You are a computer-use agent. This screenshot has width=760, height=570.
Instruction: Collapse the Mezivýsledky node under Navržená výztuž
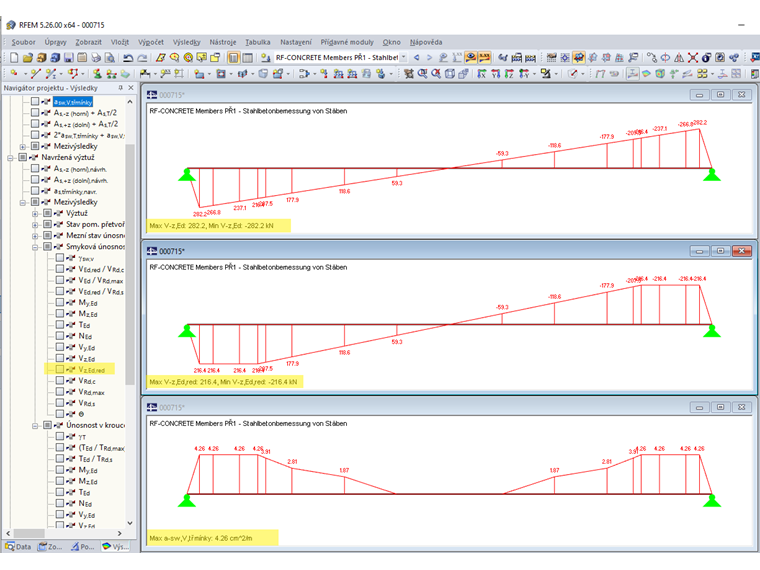point(22,202)
